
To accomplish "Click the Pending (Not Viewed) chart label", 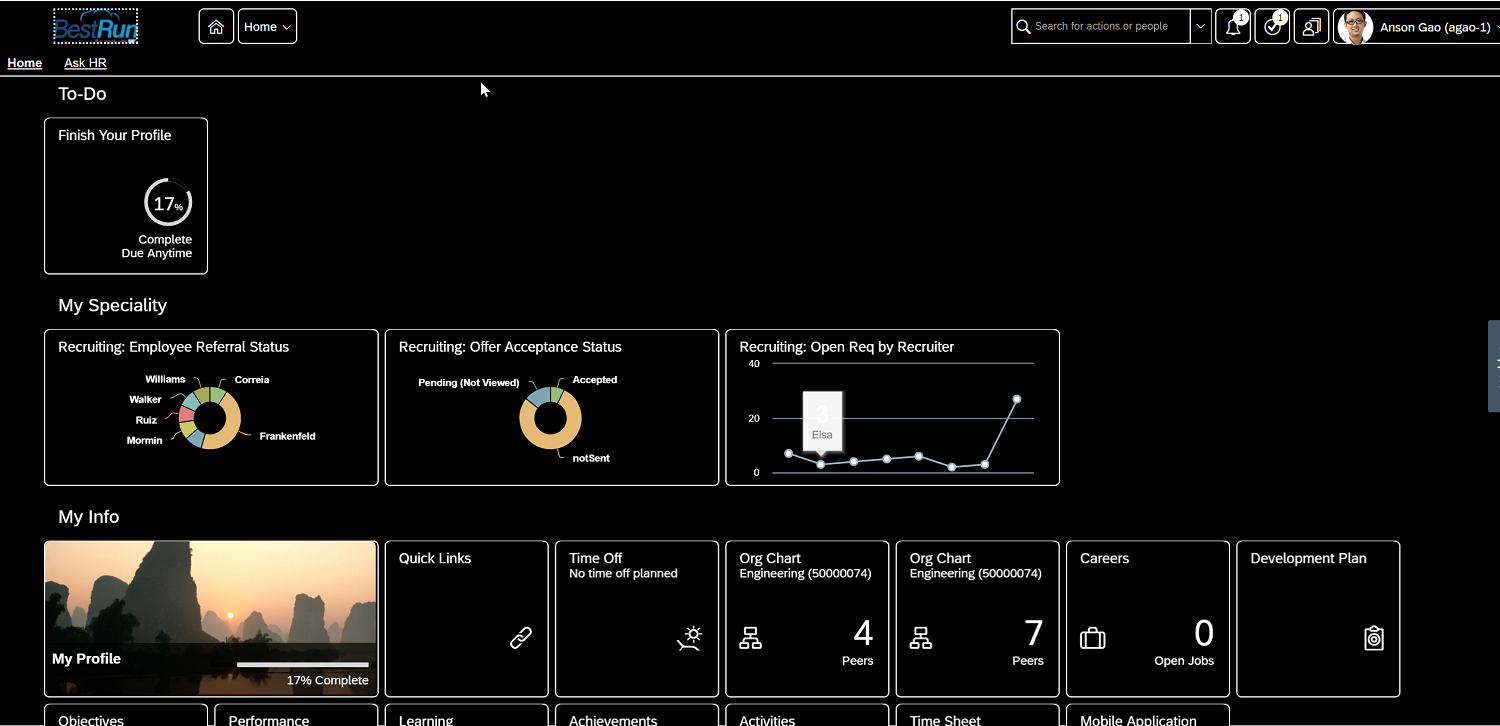I will click(469, 383).
